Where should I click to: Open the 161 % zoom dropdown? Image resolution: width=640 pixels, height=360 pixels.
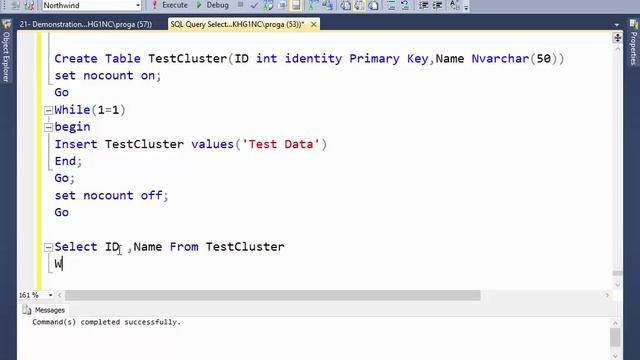pos(50,295)
